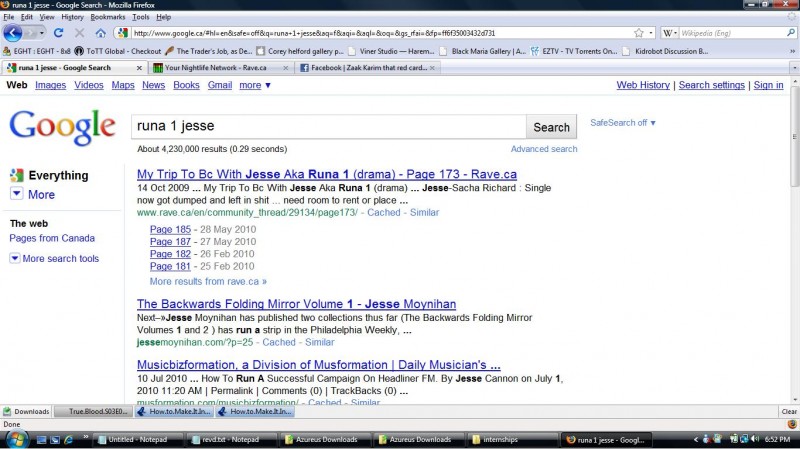Click the Videos link in Google bar
The height and width of the screenshot is (449, 800).
click(x=89, y=85)
